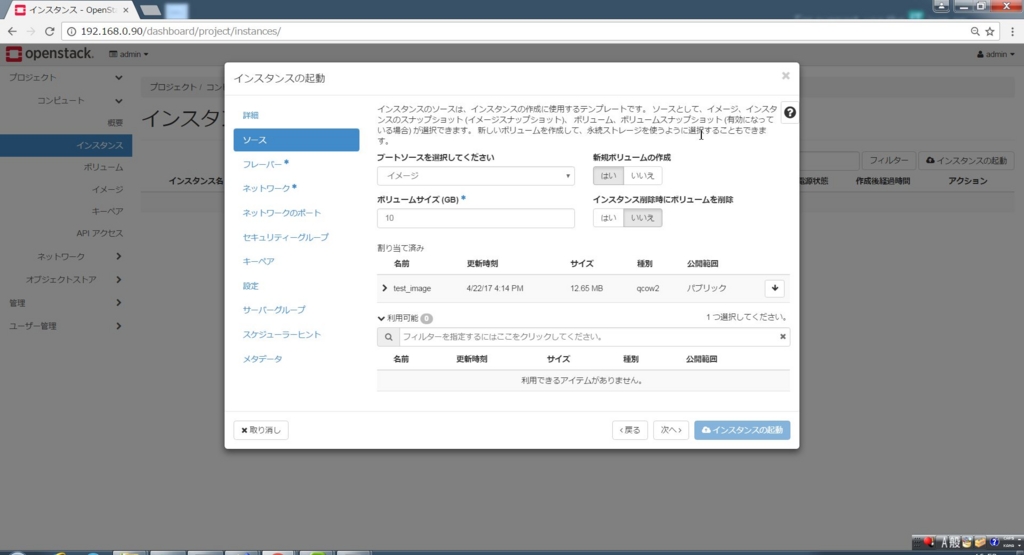Screen dimensions: 1024x555
Task: Set delete volume on instance delete to いいえ
Action: [643, 218]
